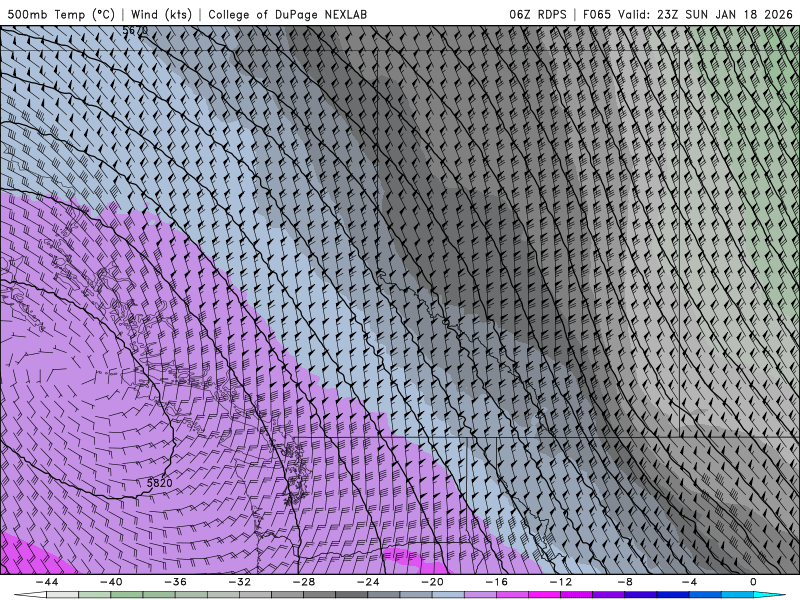The height and width of the screenshot is (600, 800).
Task: Click the cyan arrow end of the colorbar
Action: point(769,595)
